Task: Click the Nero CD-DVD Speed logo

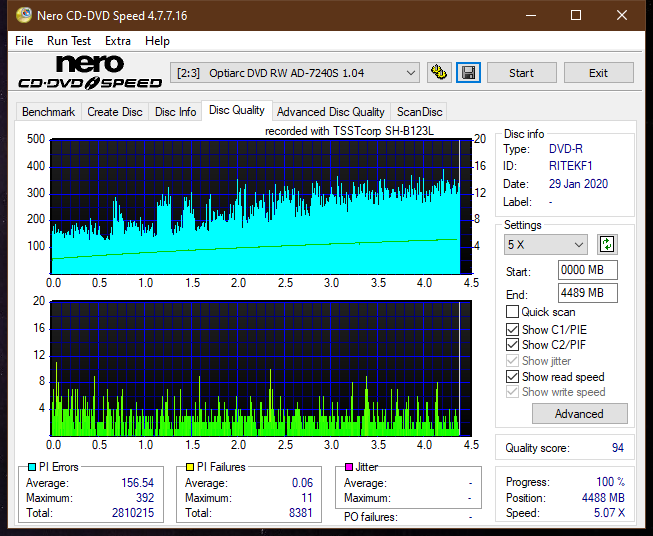Action: coord(90,72)
